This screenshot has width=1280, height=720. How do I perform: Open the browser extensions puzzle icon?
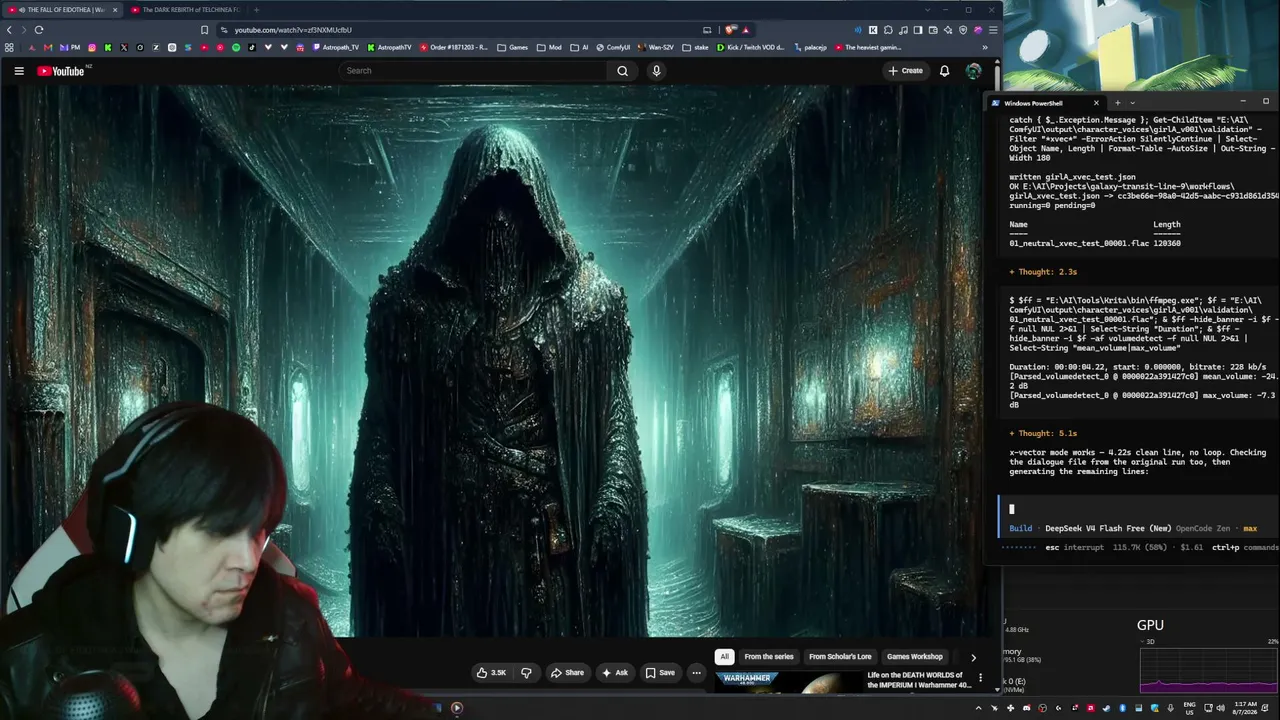tap(888, 30)
